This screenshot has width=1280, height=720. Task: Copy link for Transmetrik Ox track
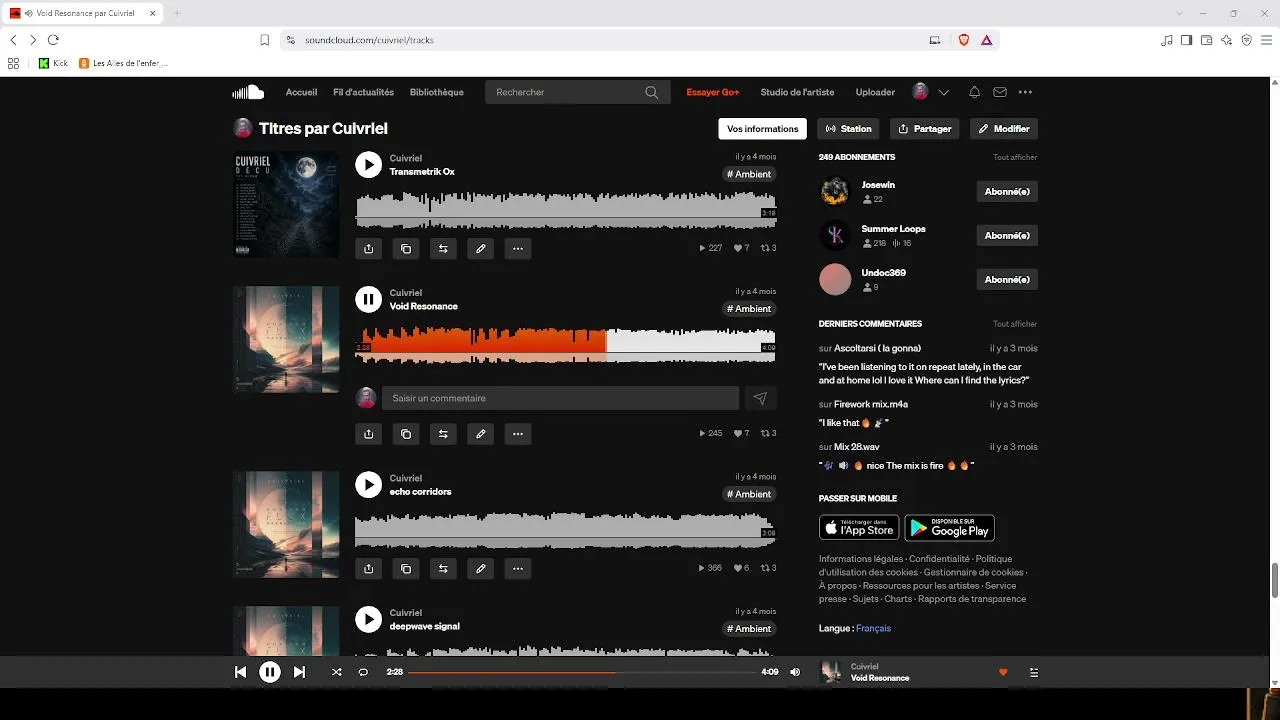[x=406, y=249]
